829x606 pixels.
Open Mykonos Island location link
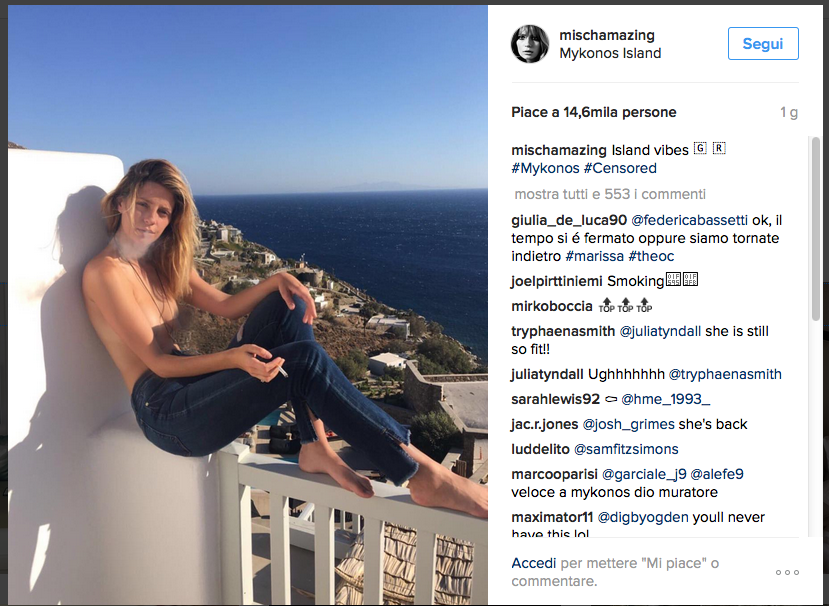tap(610, 53)
